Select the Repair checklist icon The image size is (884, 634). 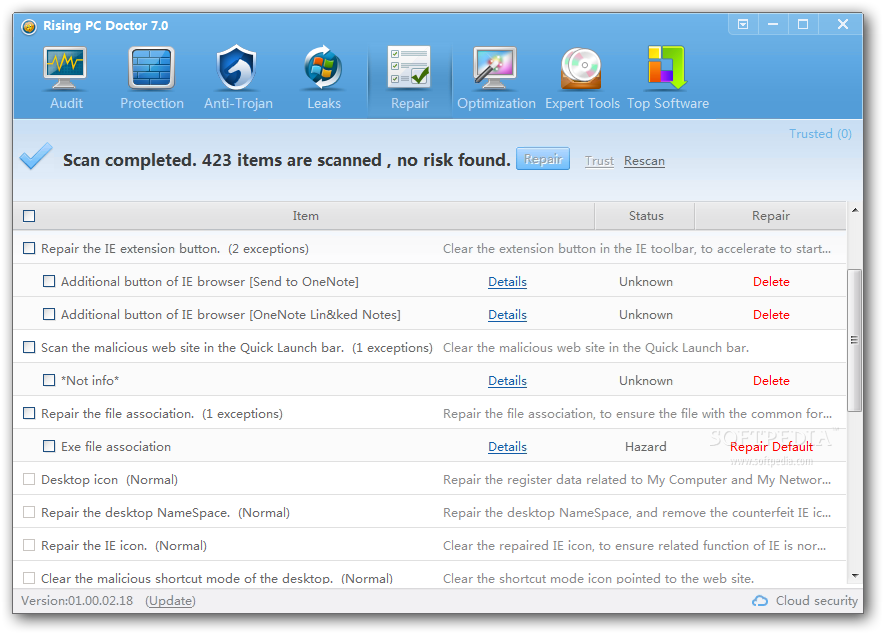[410, 67]
